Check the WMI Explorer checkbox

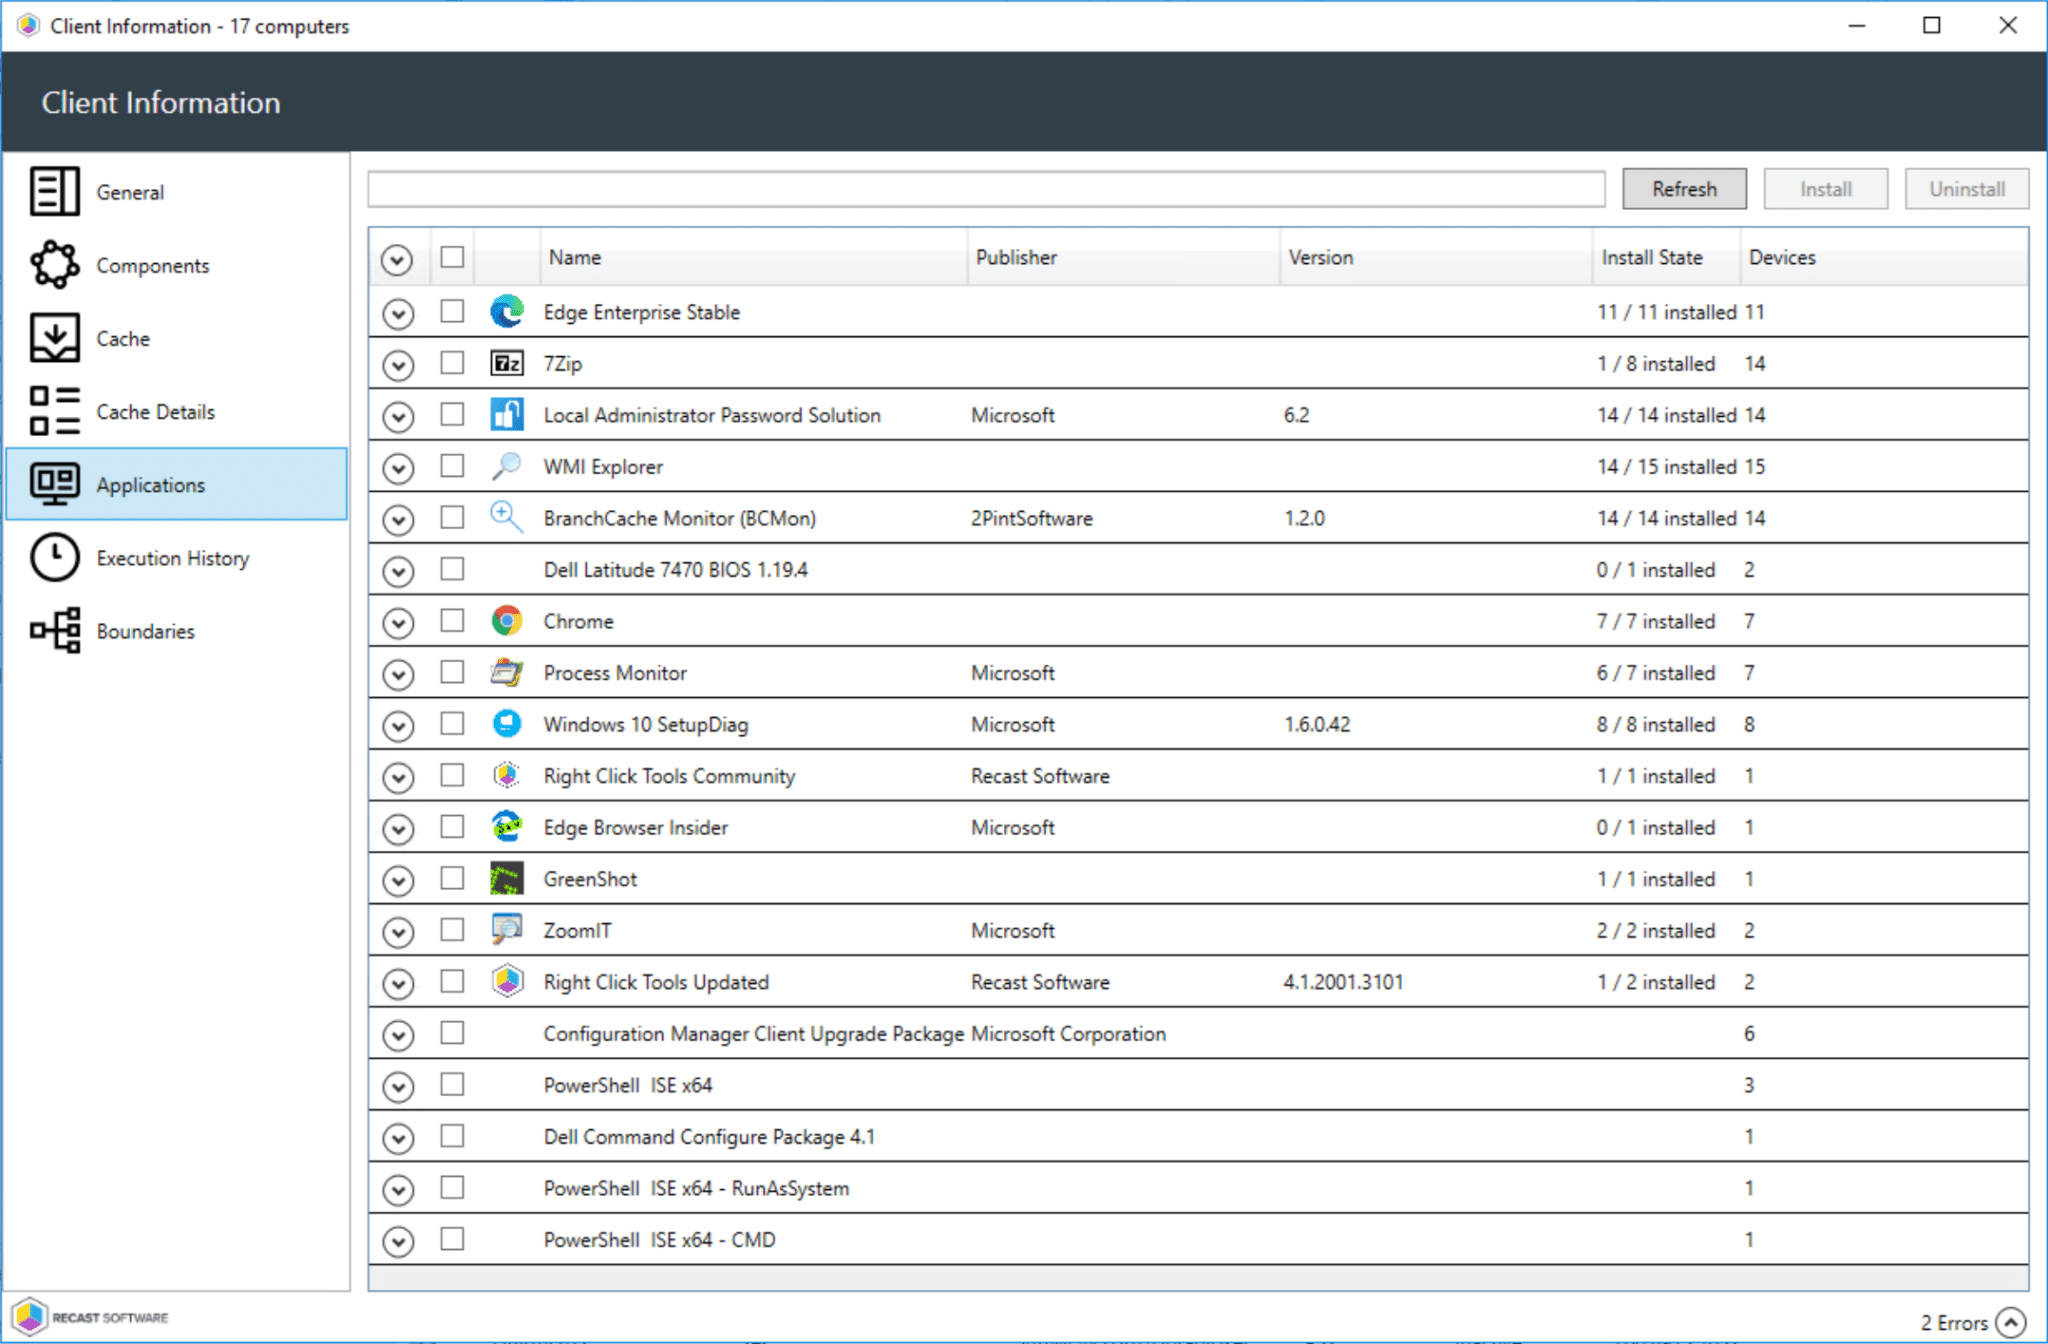coord(453,465)
